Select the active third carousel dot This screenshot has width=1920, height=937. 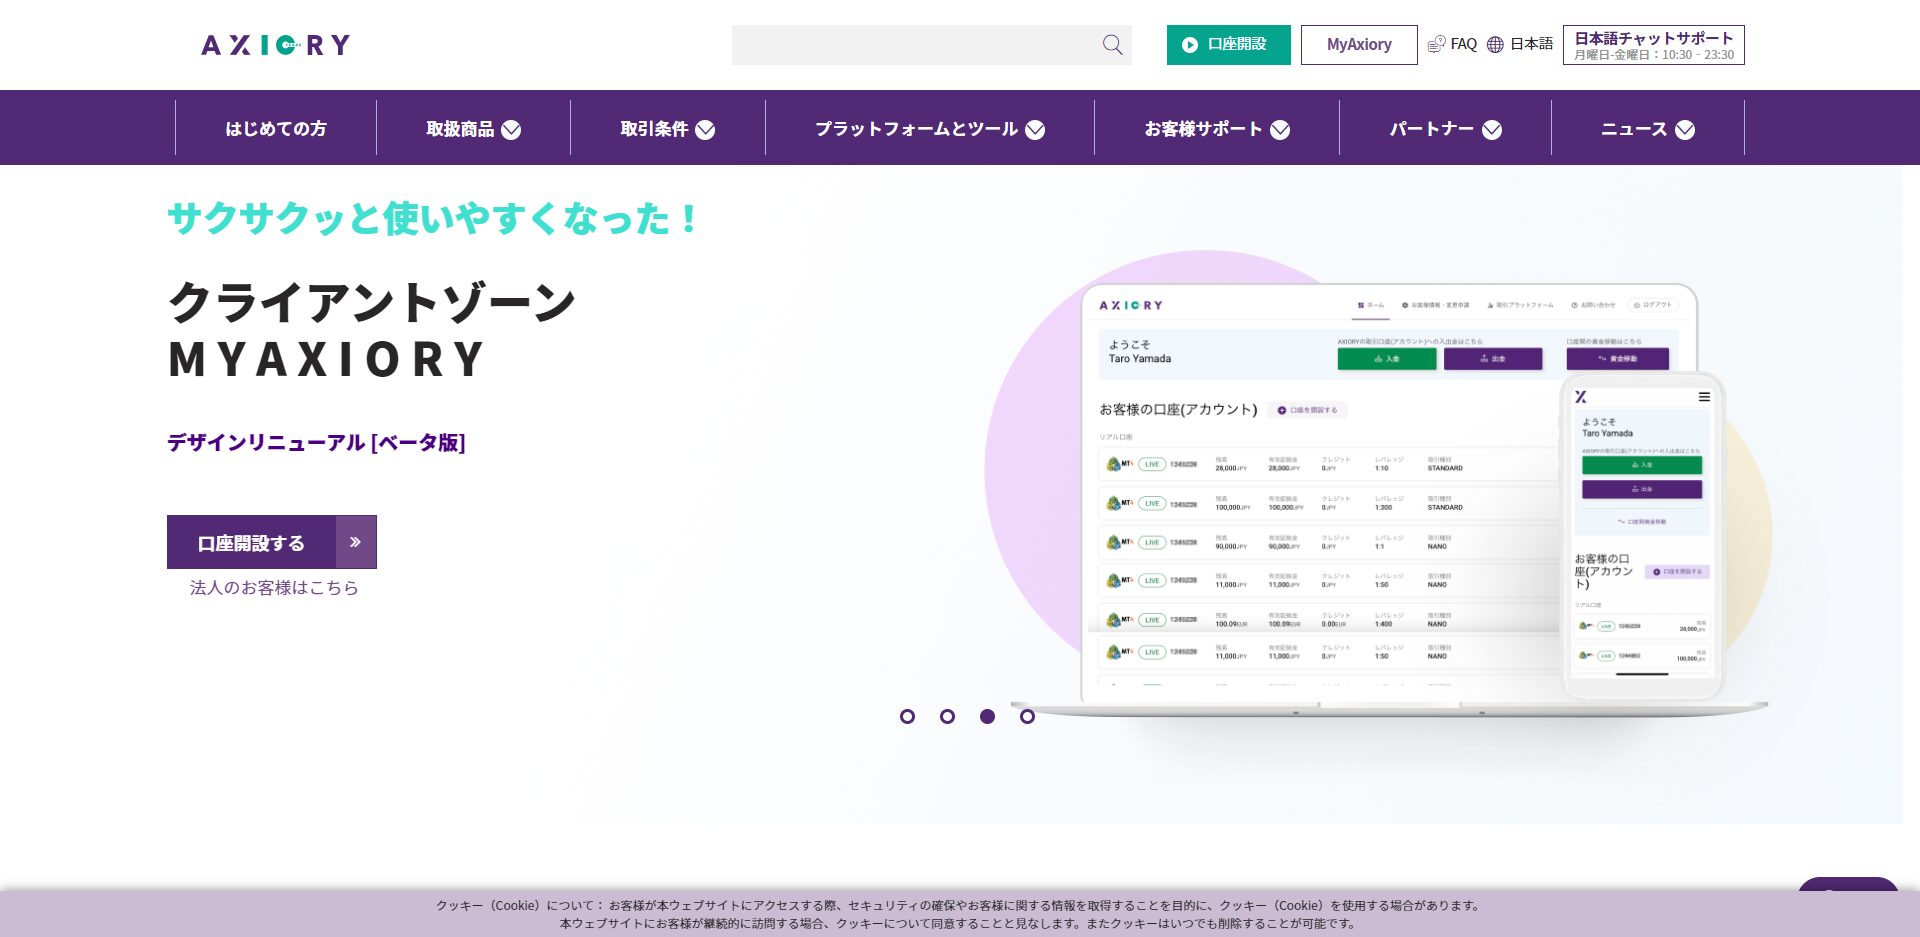coord(987,716)
